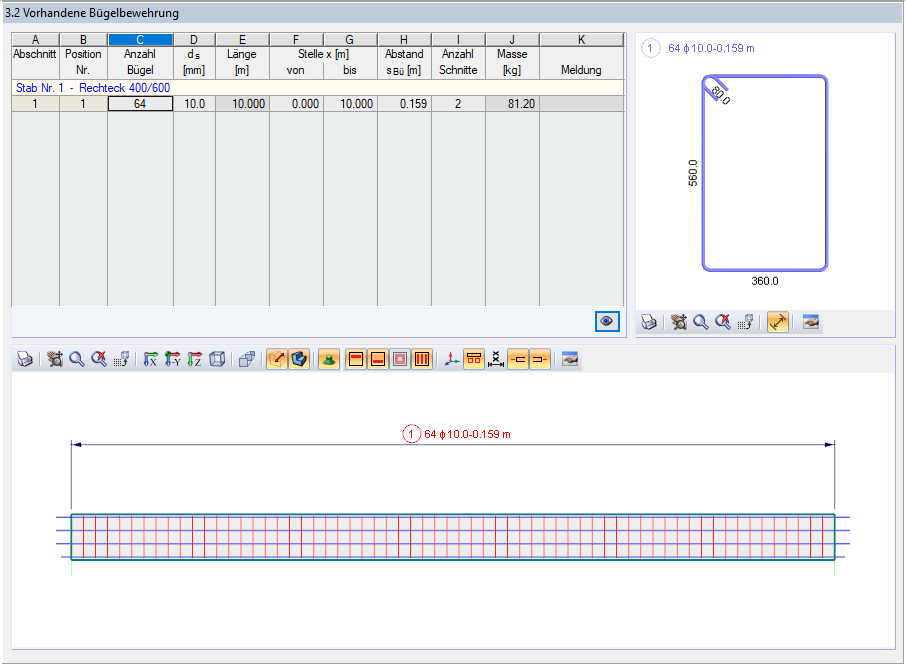
Task: Activate move/rotate tool in beam view toolbar
Action: (55, 359)
